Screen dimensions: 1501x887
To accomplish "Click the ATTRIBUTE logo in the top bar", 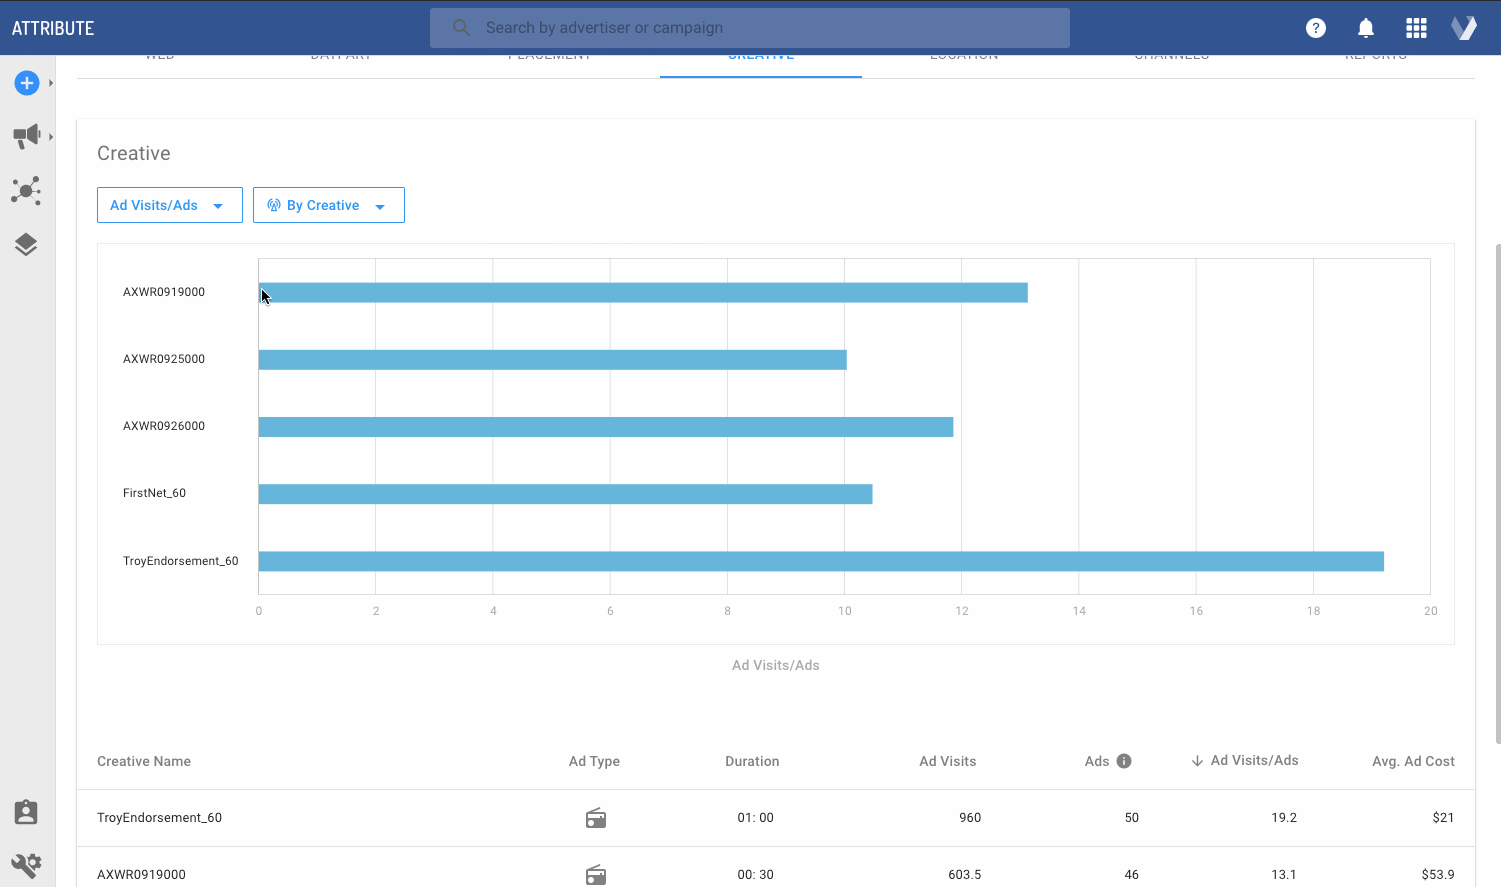I will click(x=53, y=27).
